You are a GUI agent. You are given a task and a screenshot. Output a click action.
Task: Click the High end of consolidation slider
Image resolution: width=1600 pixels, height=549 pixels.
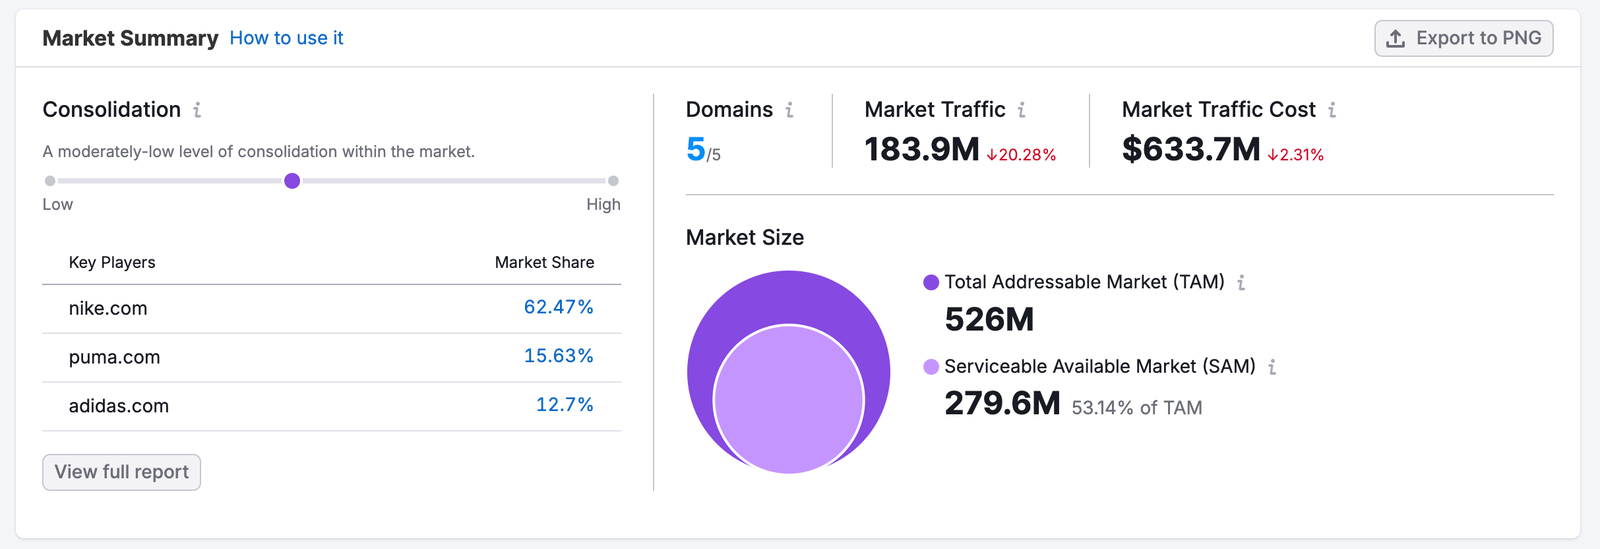613,181
